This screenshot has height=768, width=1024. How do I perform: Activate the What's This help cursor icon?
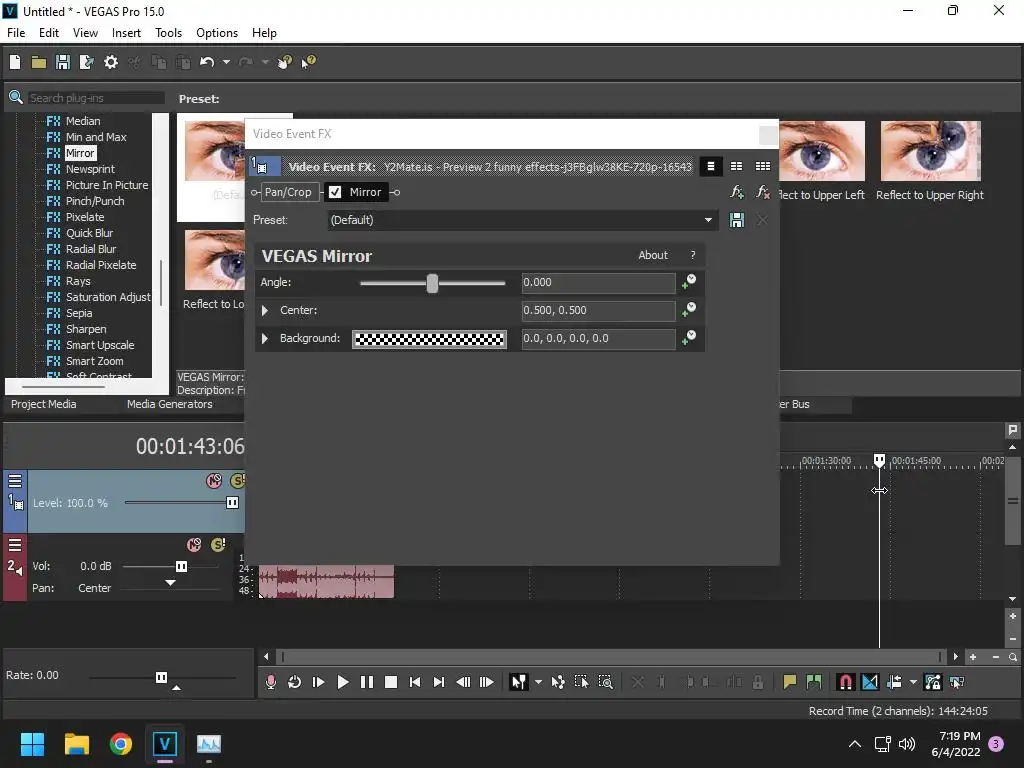coord(308,62)
